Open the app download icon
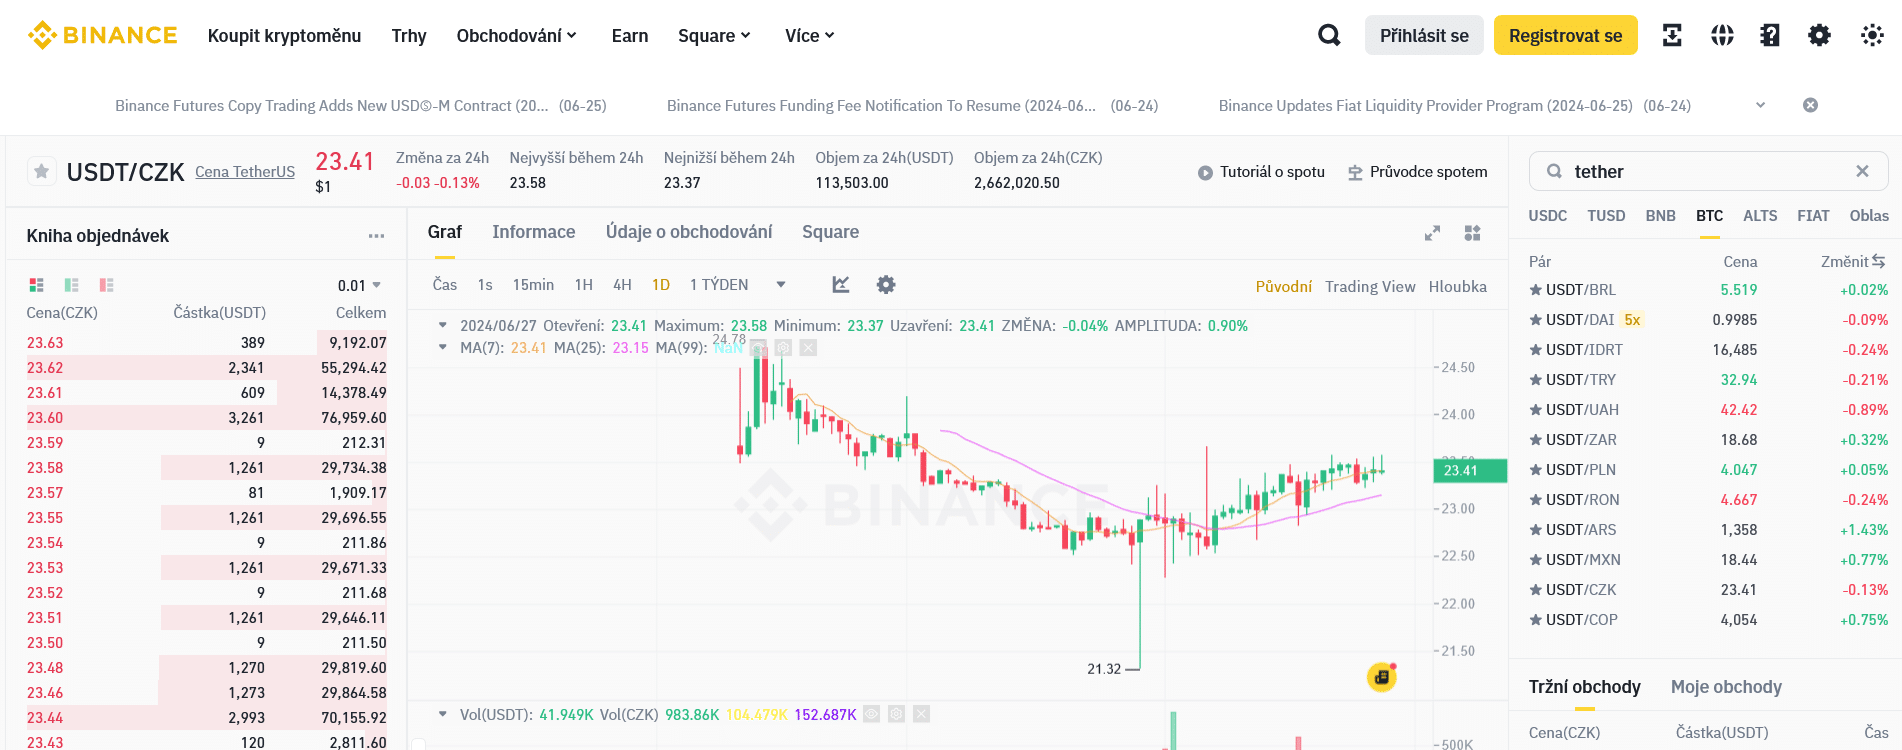1902x750 pixels. [x=1672, y=35]
